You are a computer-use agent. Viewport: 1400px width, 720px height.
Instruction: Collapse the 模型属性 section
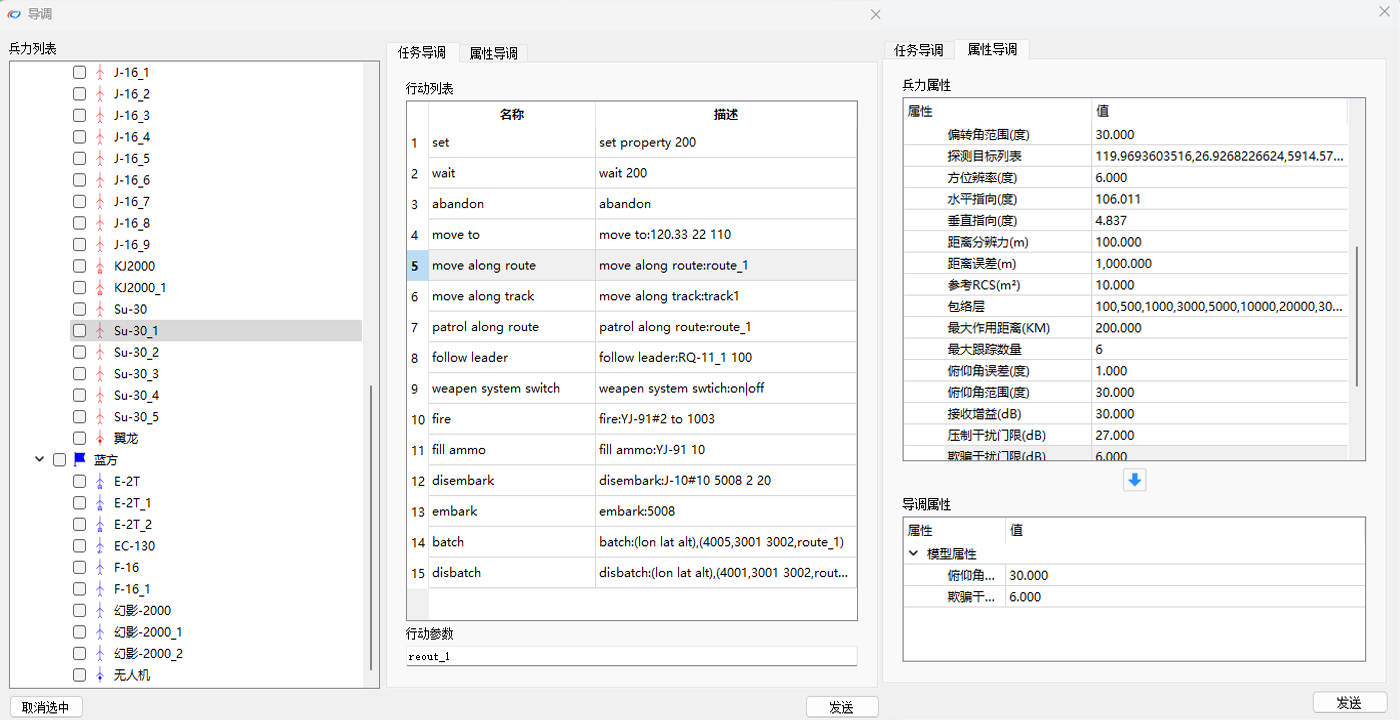pos(913,554)
